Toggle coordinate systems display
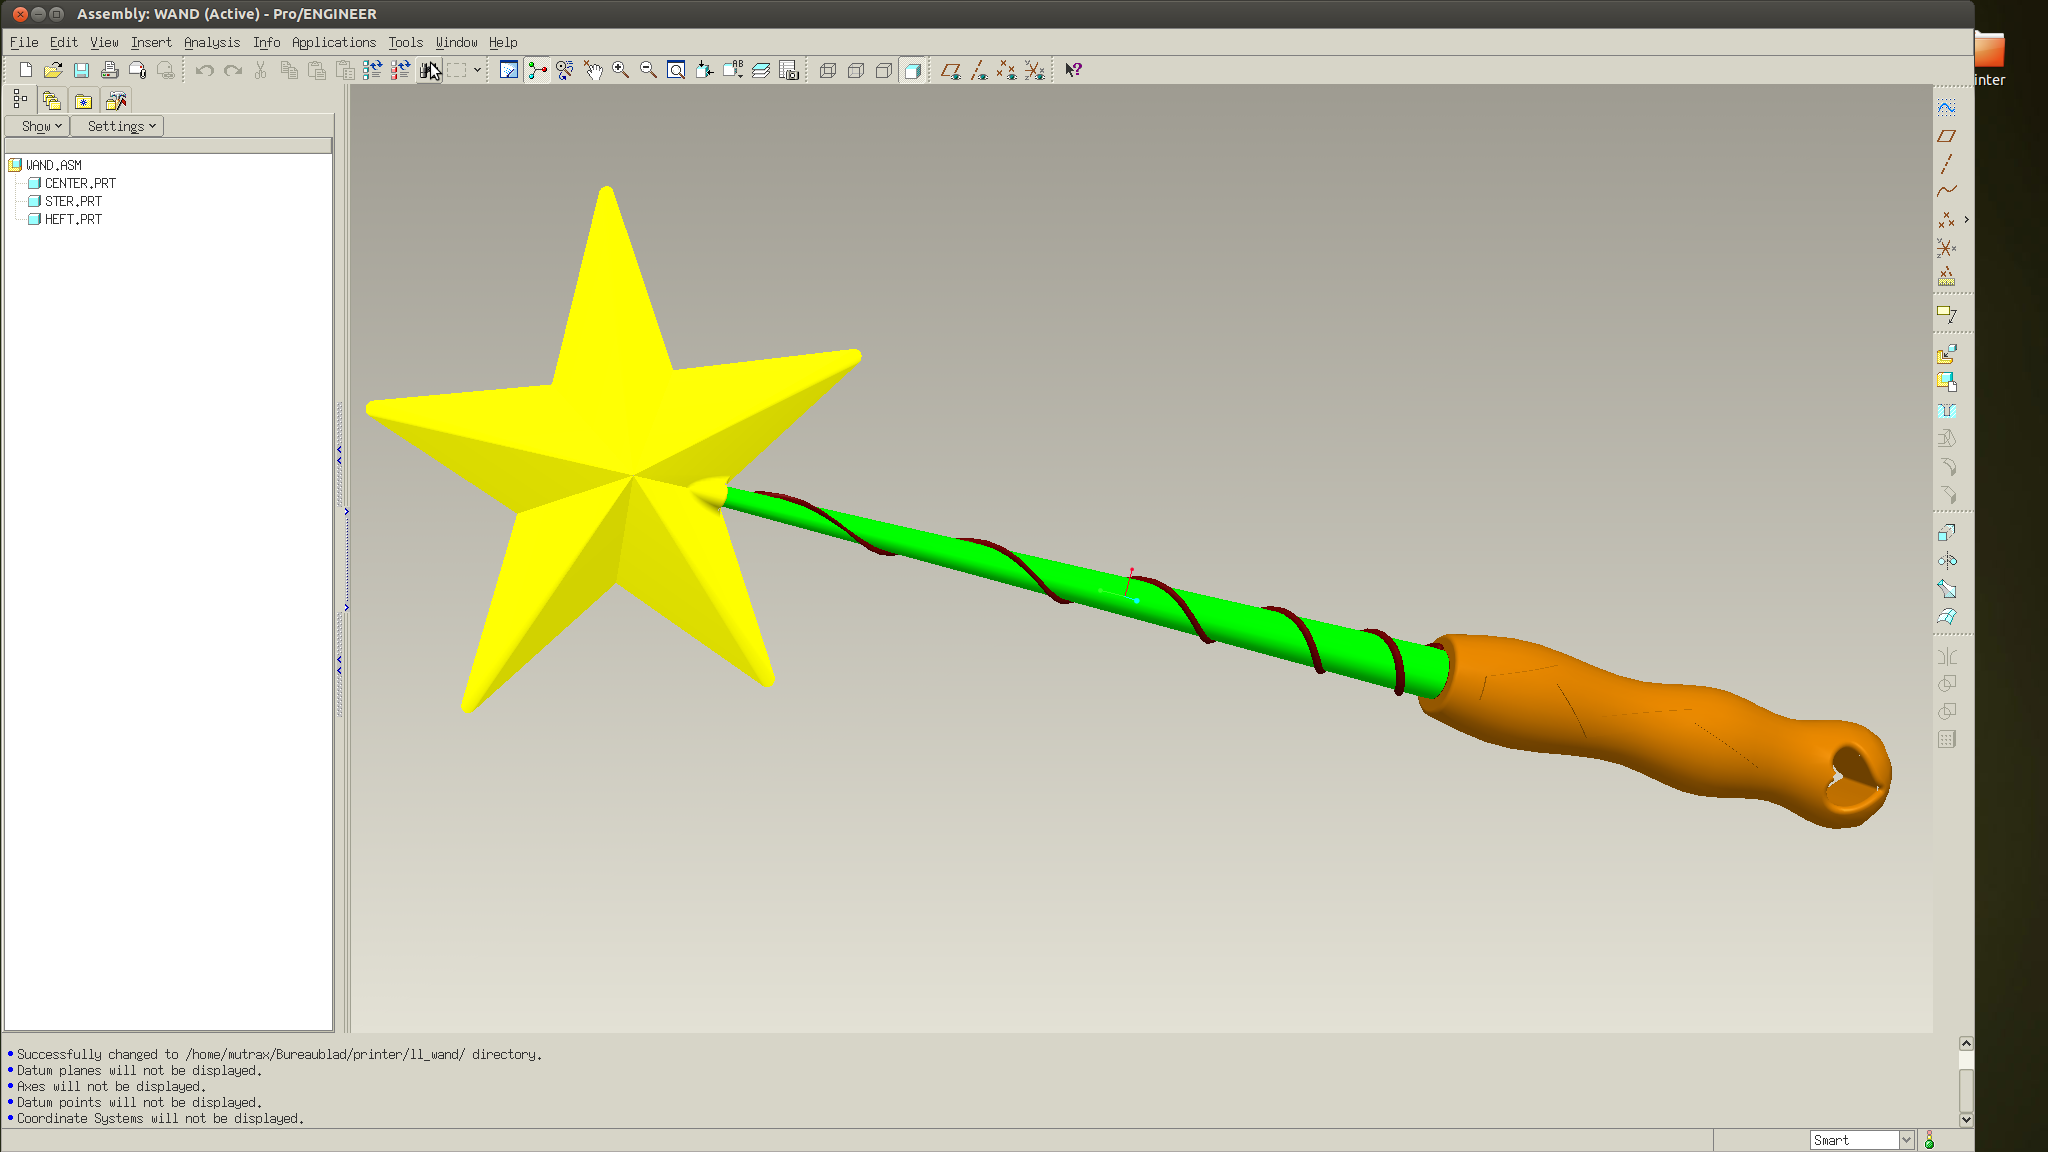 tap(1034, 70)
